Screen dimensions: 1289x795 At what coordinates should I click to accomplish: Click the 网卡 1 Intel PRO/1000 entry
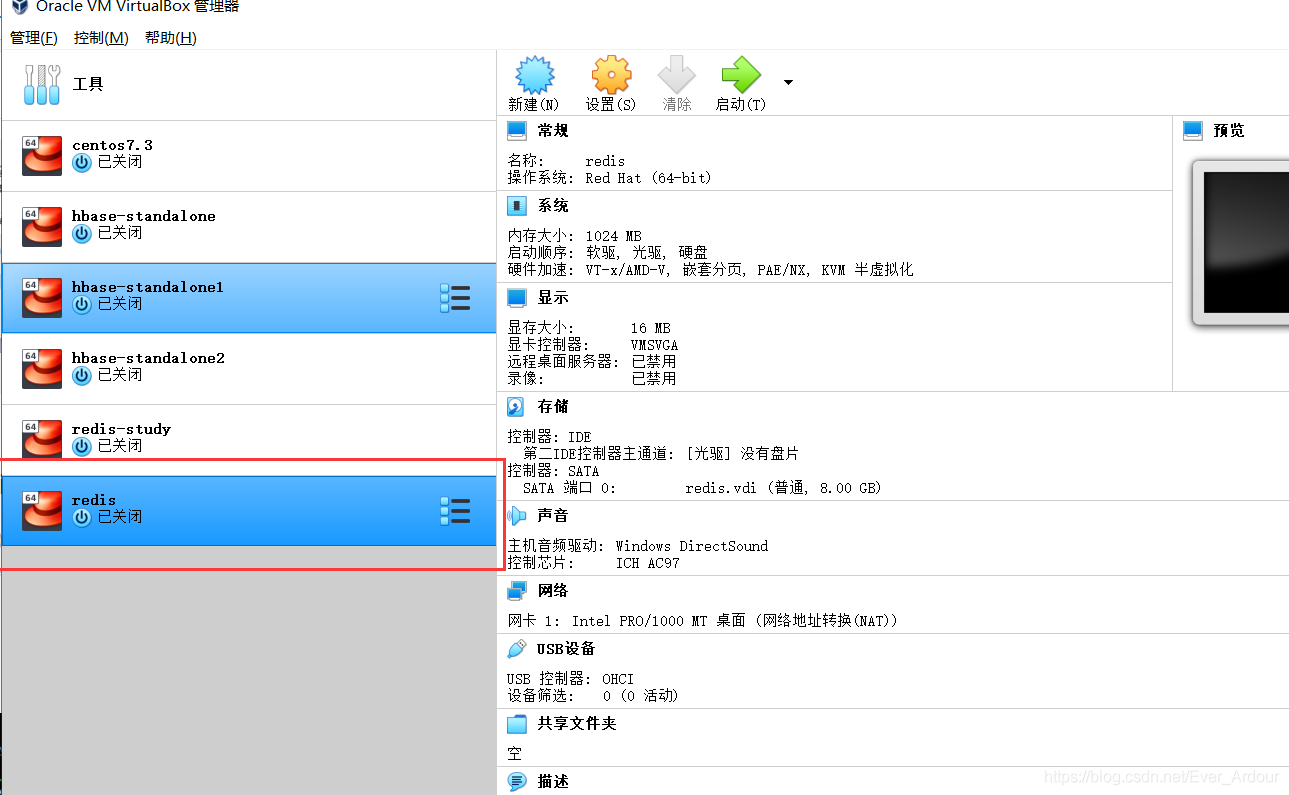(x=702, y=621)
